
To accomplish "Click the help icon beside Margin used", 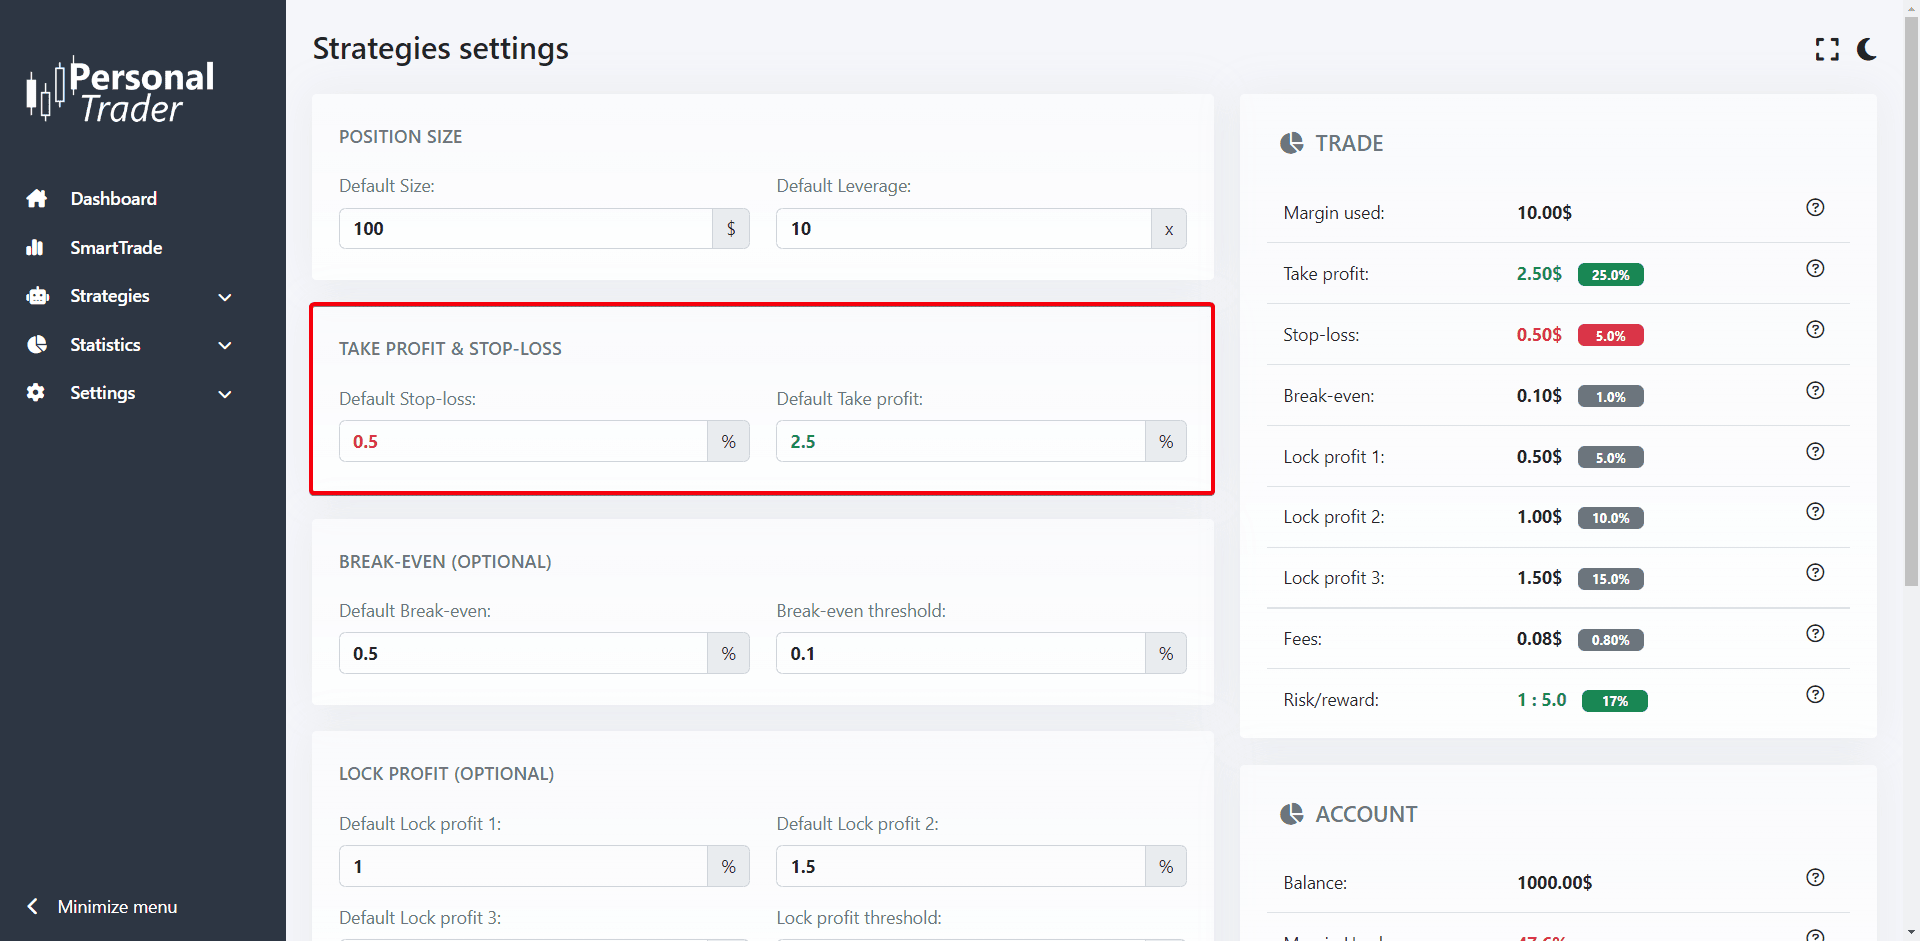I will pyautogui.click(x=1815, y=208).
